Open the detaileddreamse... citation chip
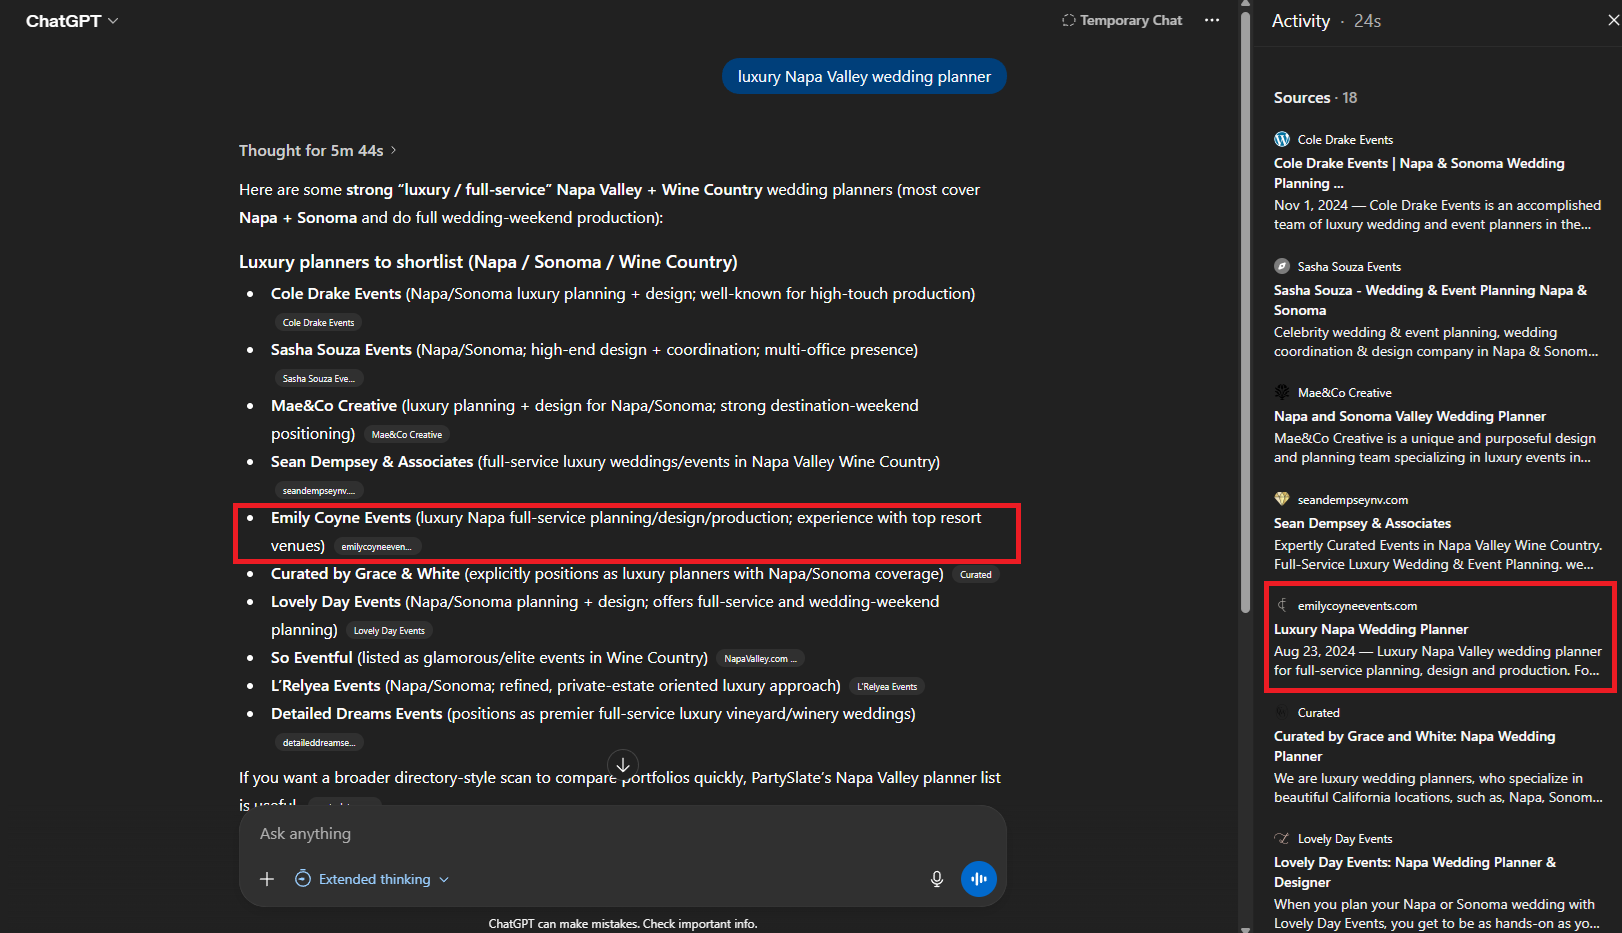This screenshot has height=933, width=1622. [x=318, y=742]
